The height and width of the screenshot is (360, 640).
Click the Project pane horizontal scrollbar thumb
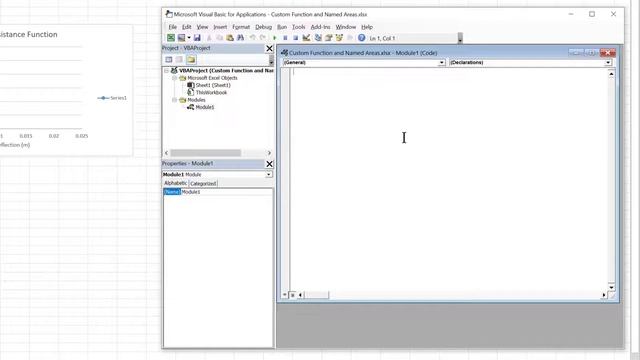click(x=205, y=153)
